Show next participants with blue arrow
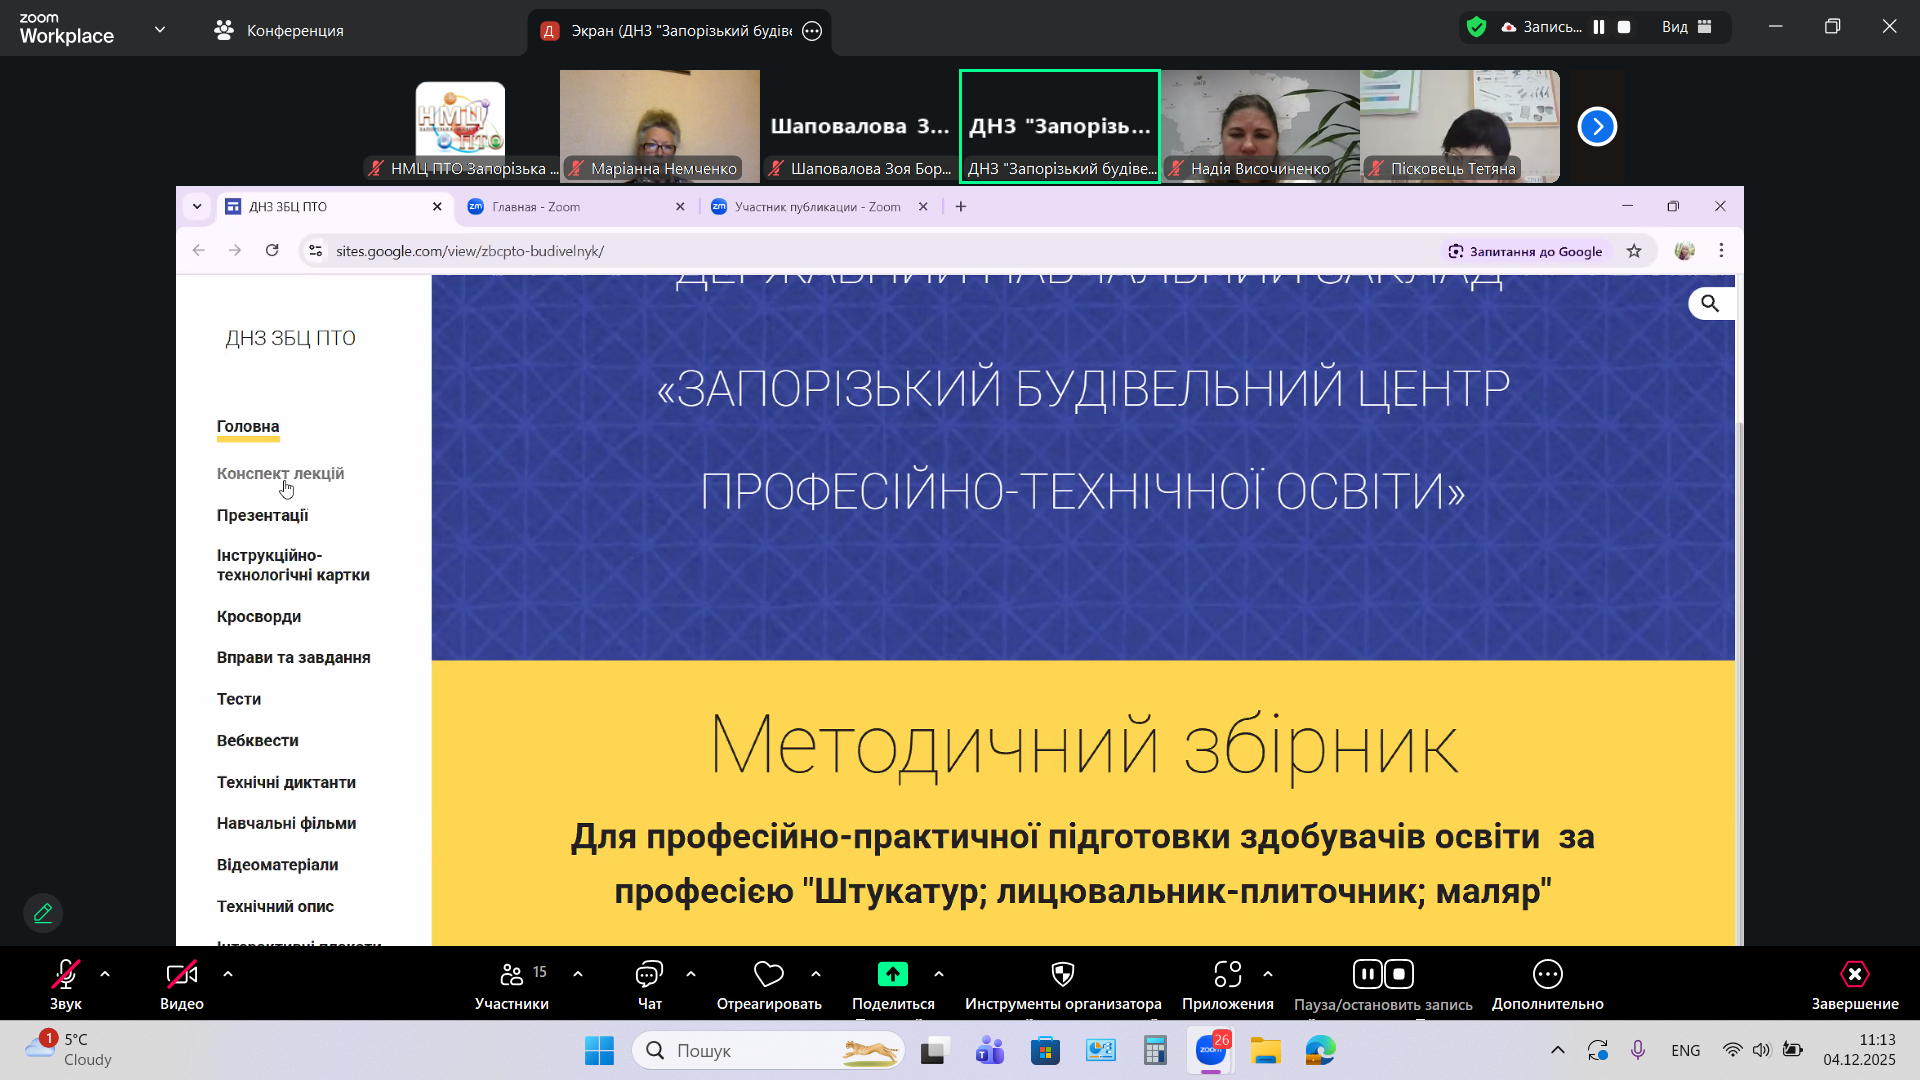 point(1597,127)
